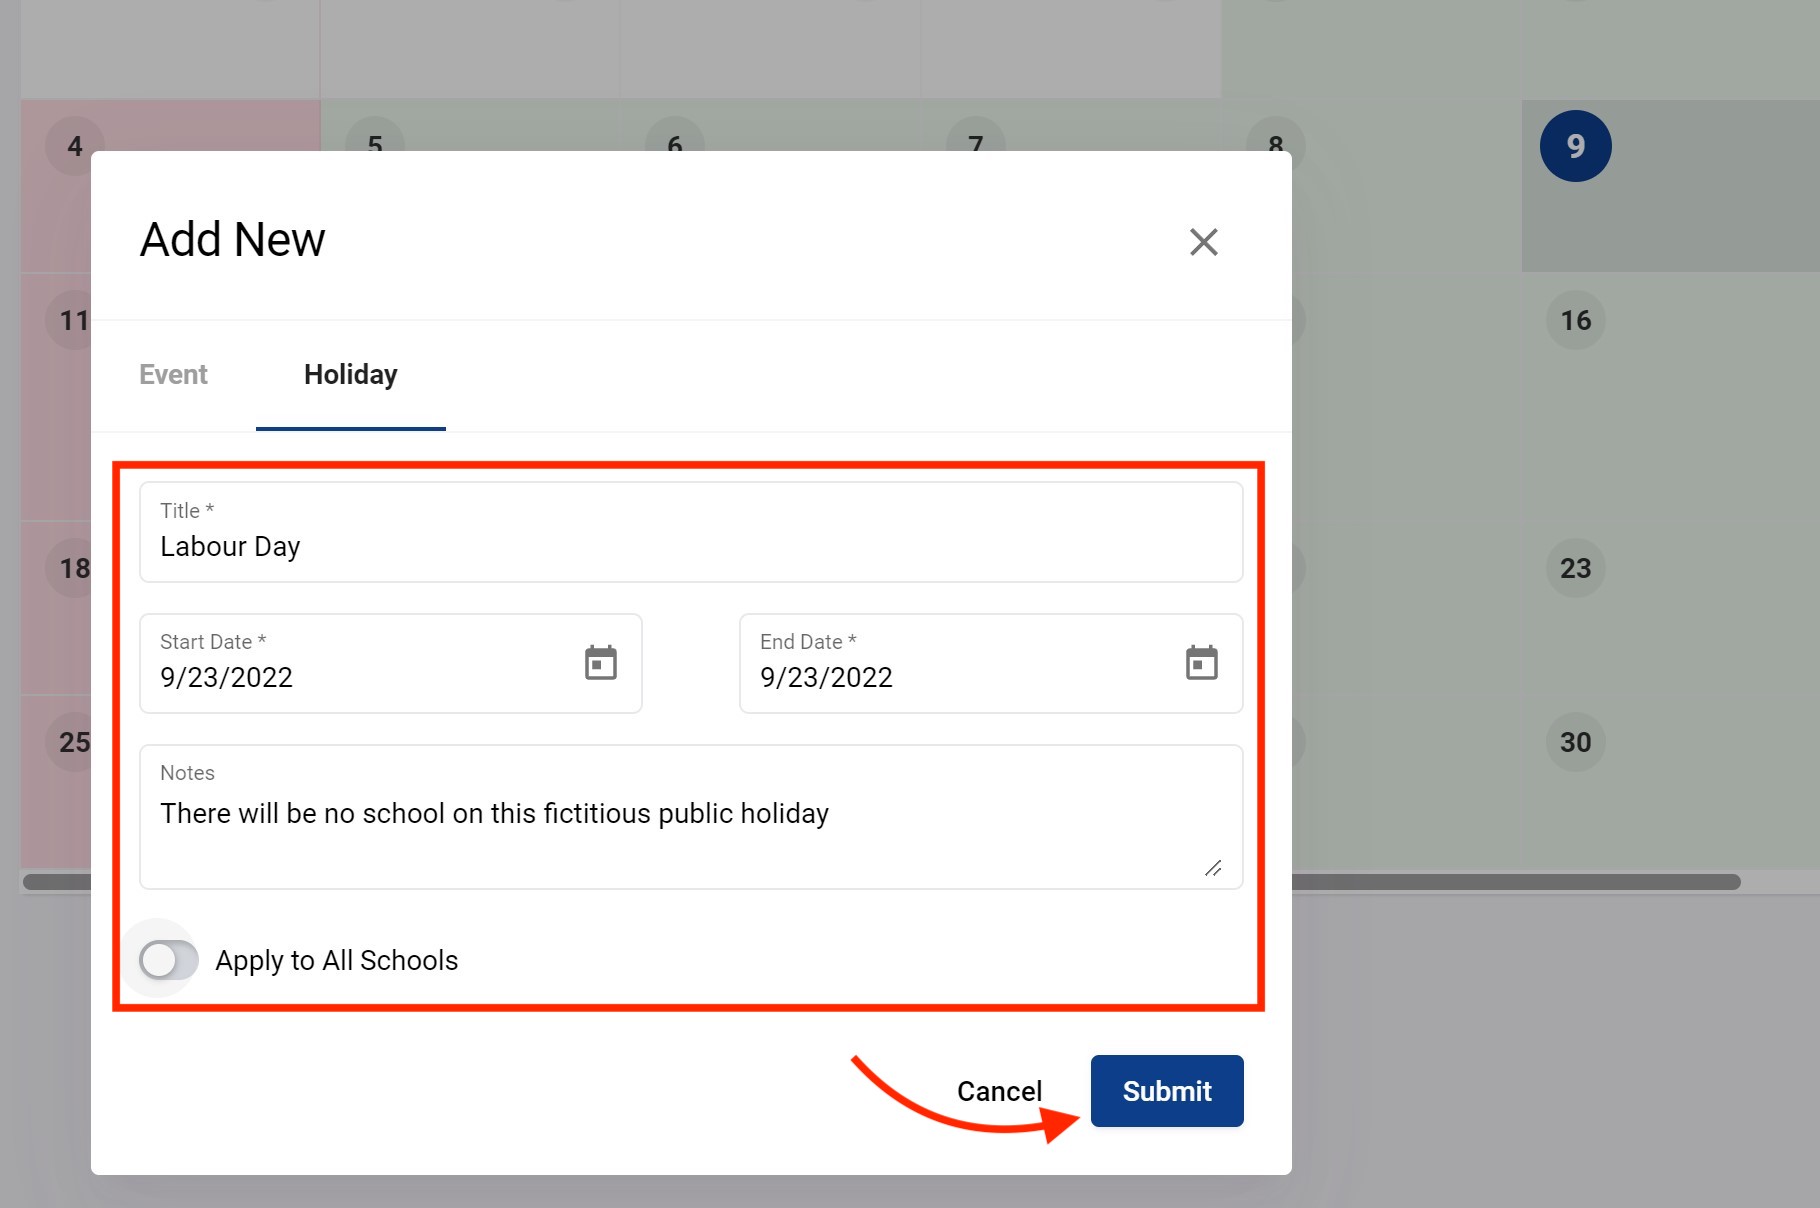
Task: Grab the Notes field resize handle
Action: click(1213, 868)
